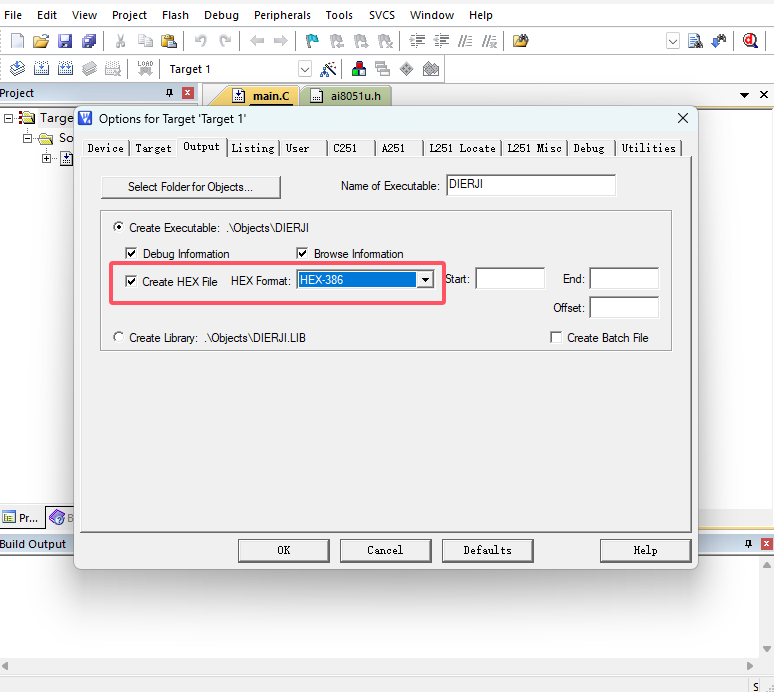Open the File menu

tap(13, 15)
